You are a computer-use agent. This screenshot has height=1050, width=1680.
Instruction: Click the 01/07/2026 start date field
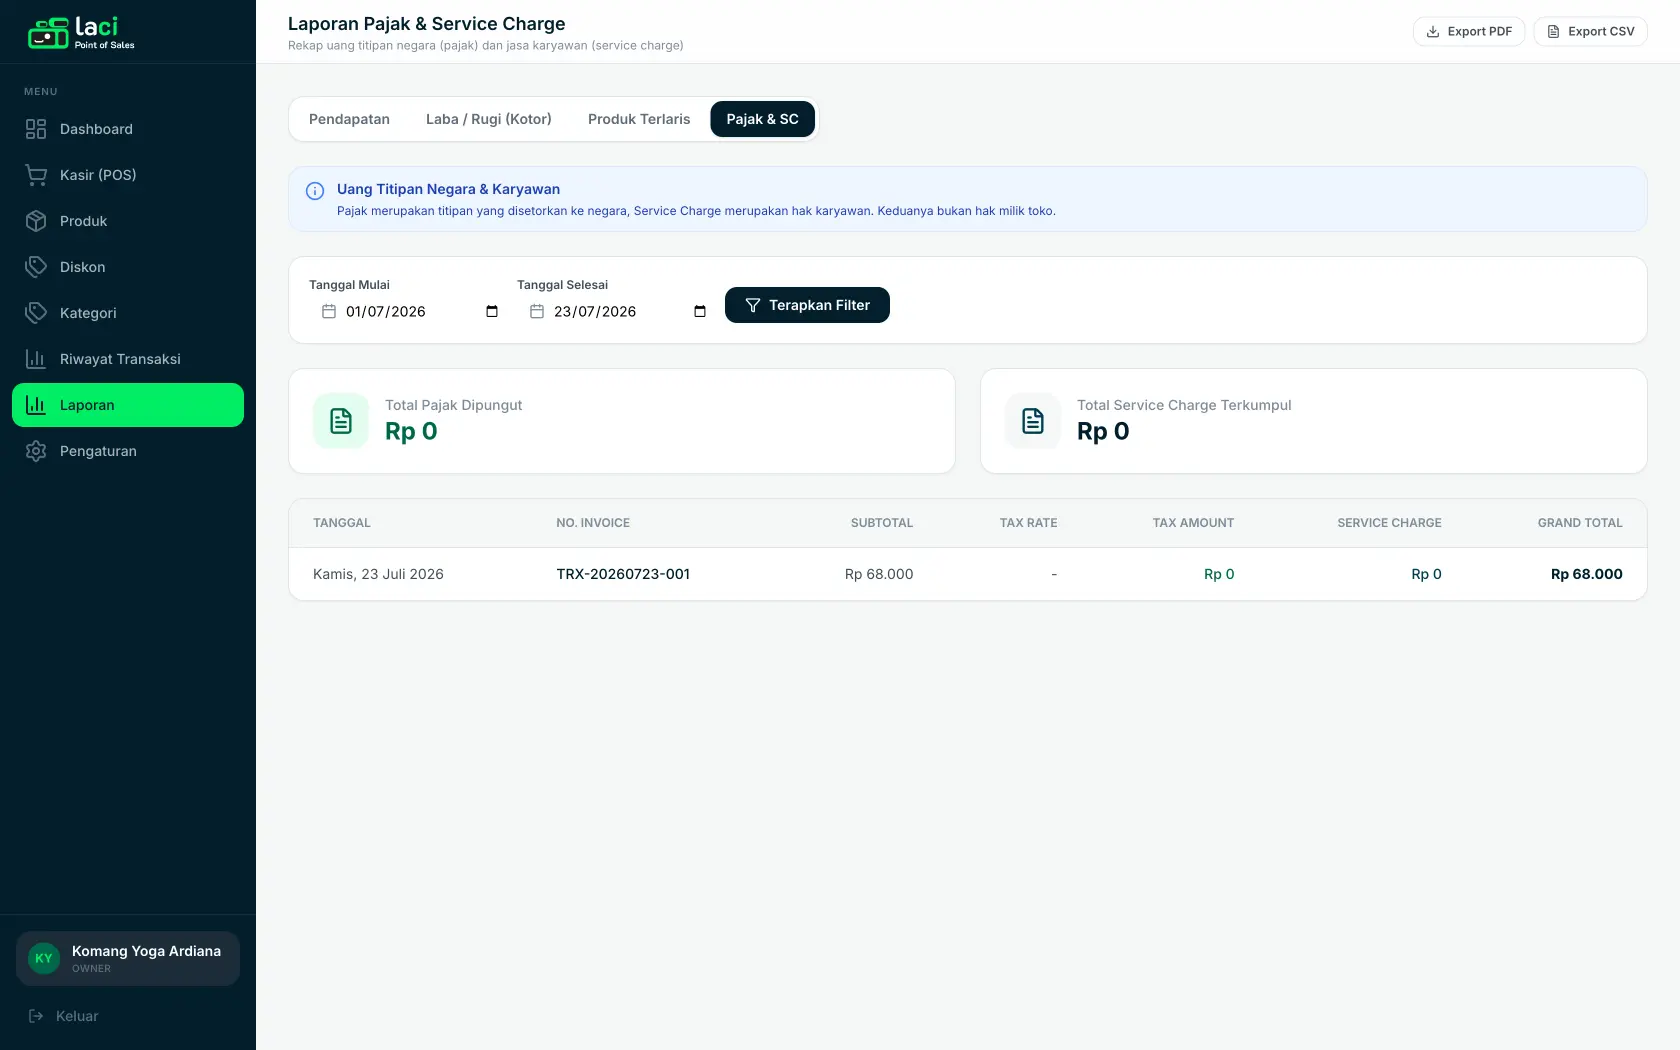click(x=409, y=312)
